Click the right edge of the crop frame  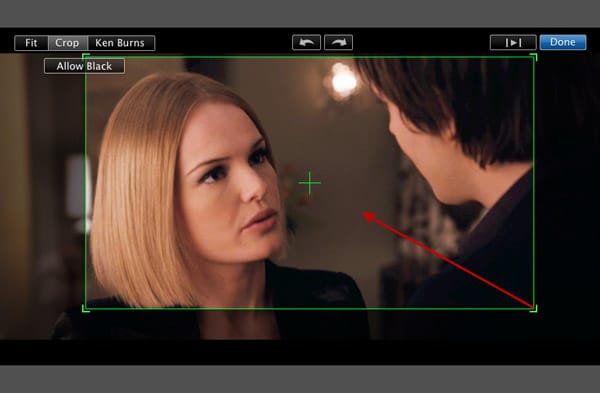click(x=534, y=183)
